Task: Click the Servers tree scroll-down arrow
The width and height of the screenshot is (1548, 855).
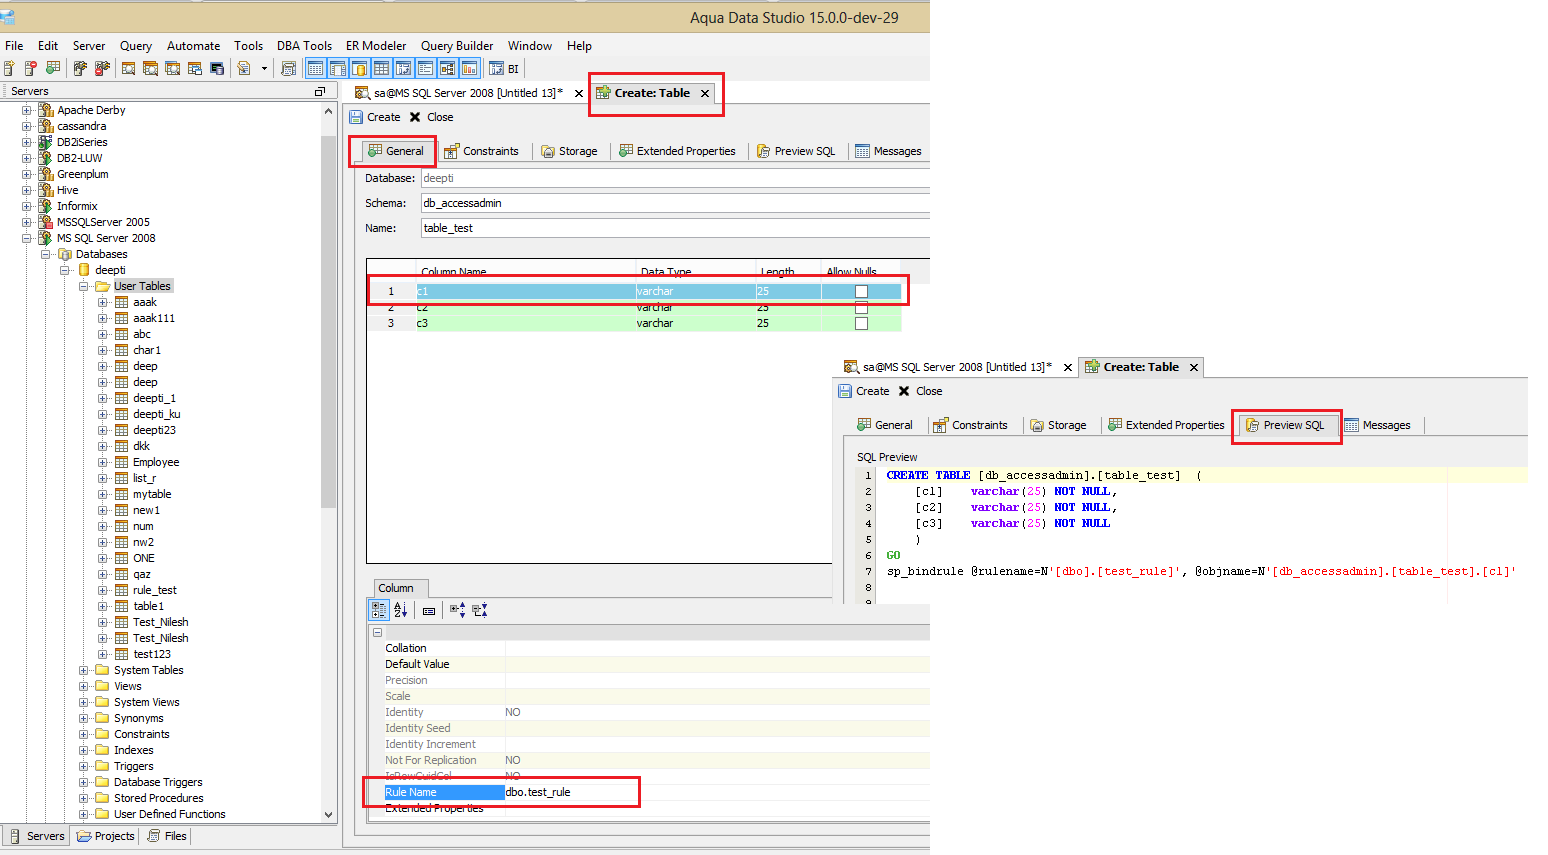Action: coord(329,815)
